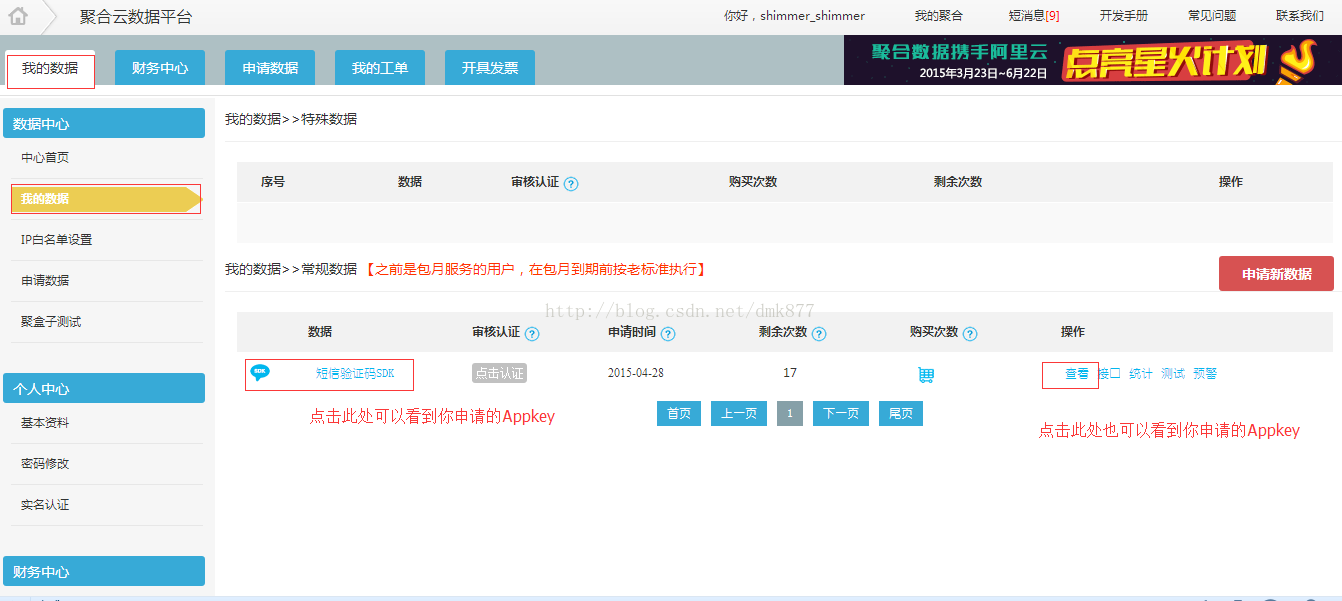The width and height of the screenshot is (1342, 601).
Task: Click help icon next to 剩余次数 header
Action: tap(819, 334)
